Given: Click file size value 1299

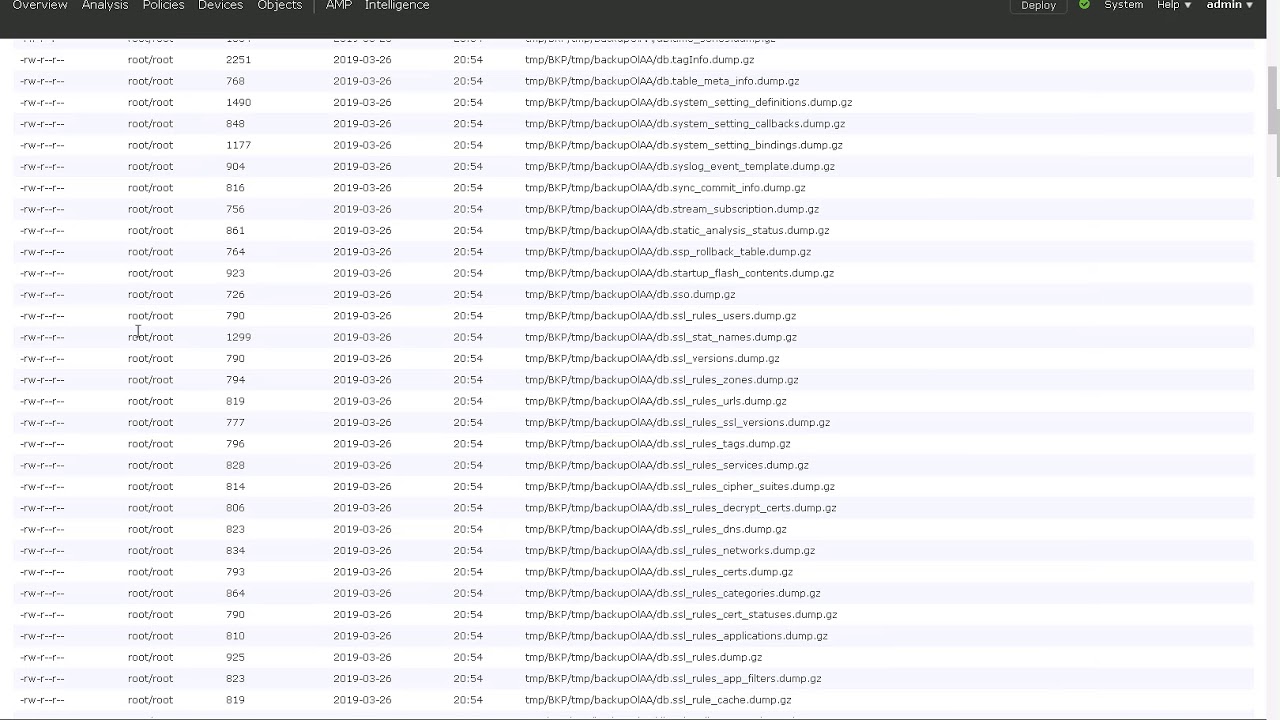Looking at the screenshot, I should 238,337.
